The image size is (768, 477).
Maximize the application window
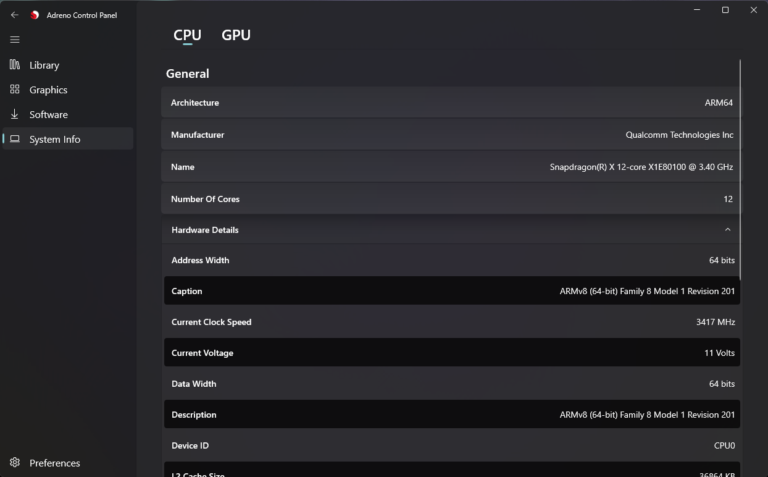point(725,10)
